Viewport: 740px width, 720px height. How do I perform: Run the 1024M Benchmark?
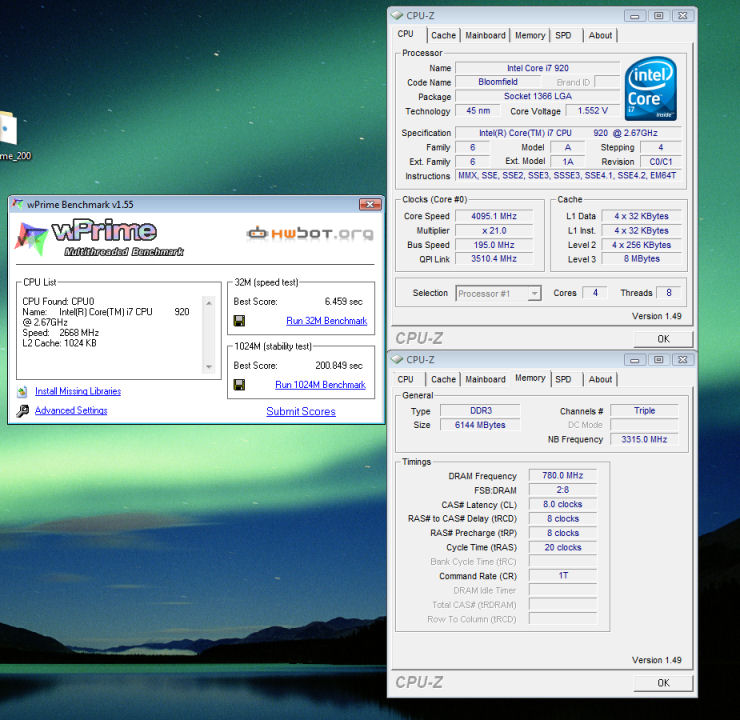(x=320, y=385)
